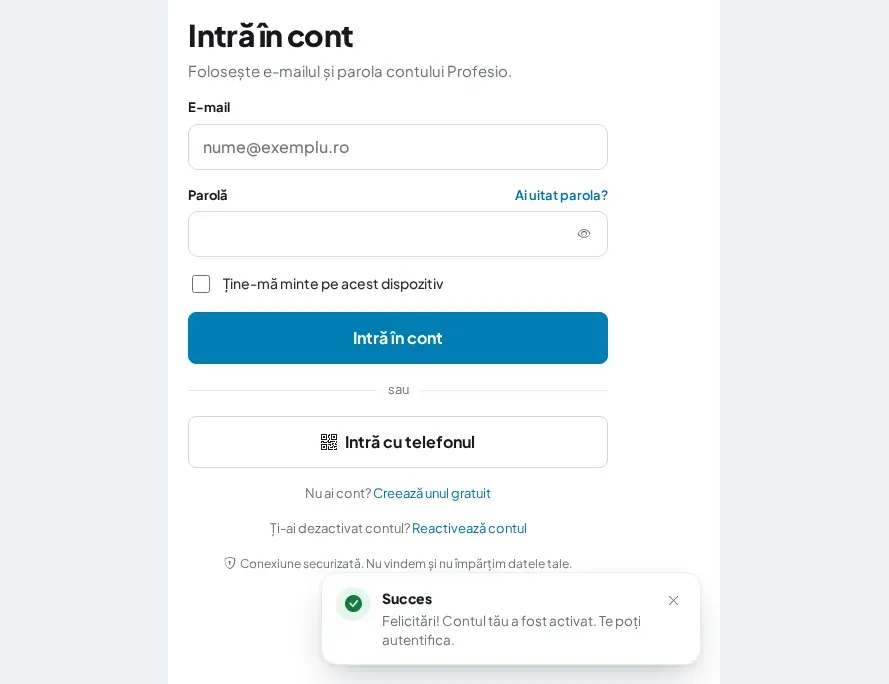Toggle password visibility eye icon
Viewport: 889px width, 684px height.
pyautogui.click(x=583, y=234)
